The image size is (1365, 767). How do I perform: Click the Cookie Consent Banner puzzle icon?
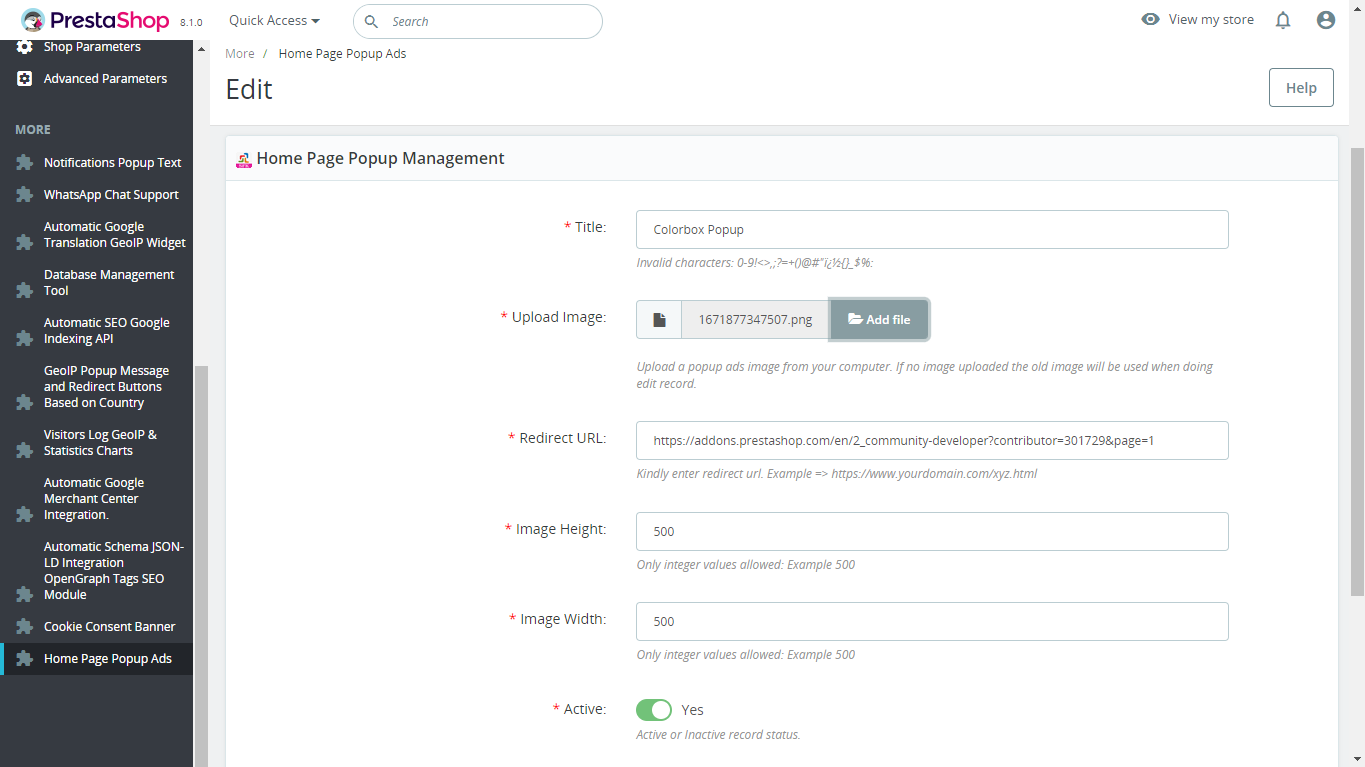[x=25, y=627]
